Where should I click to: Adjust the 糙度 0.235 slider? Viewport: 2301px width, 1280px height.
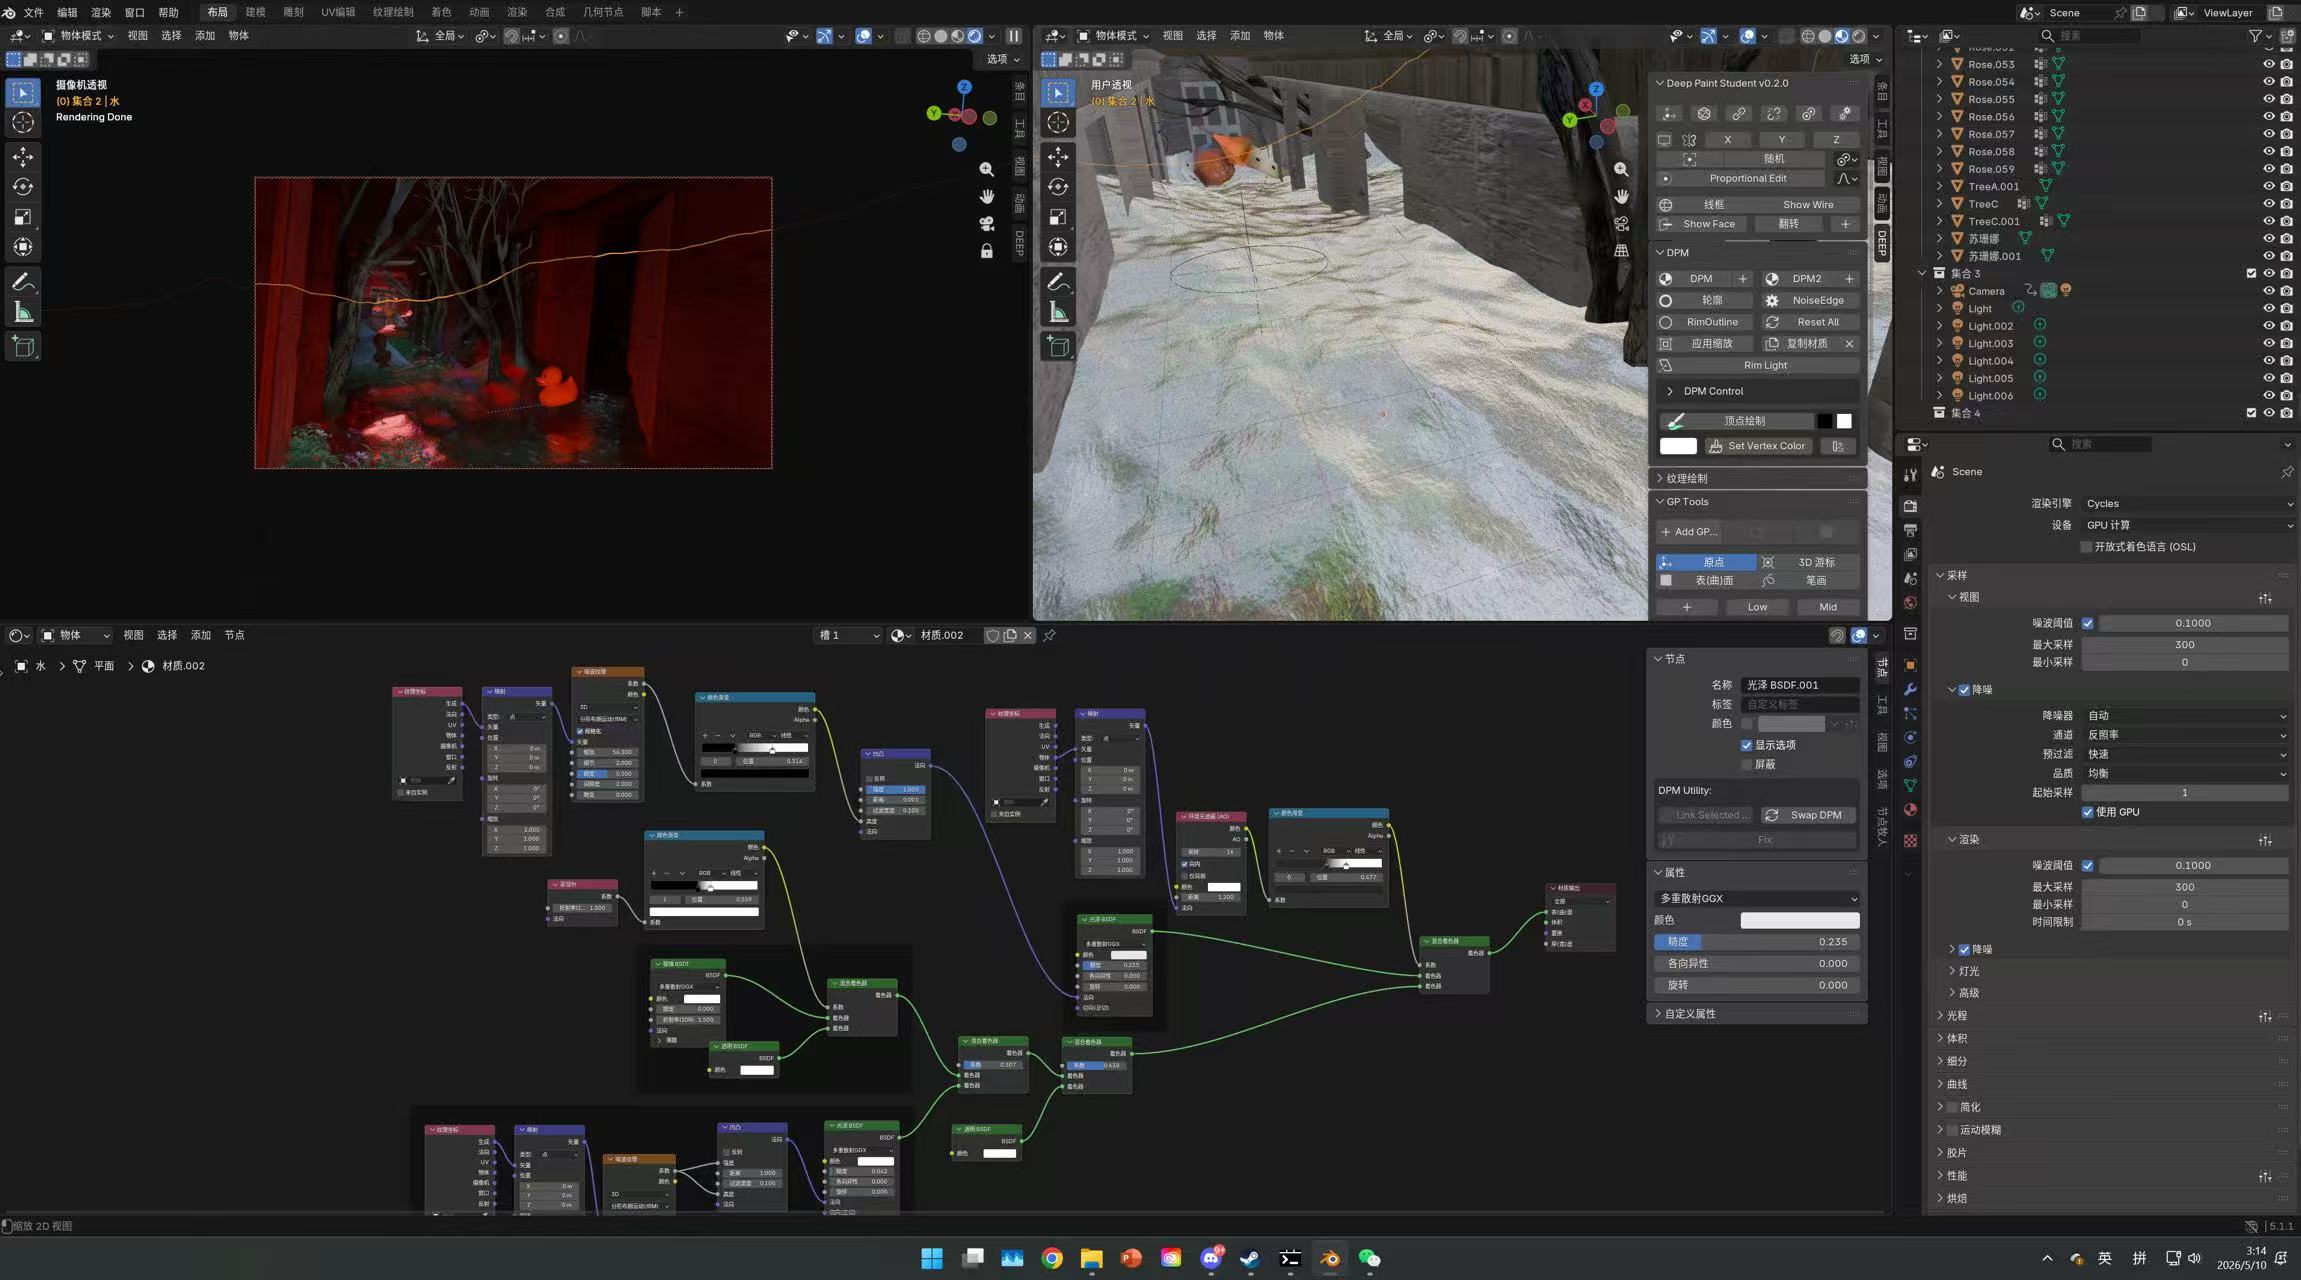coord(1757,942)
